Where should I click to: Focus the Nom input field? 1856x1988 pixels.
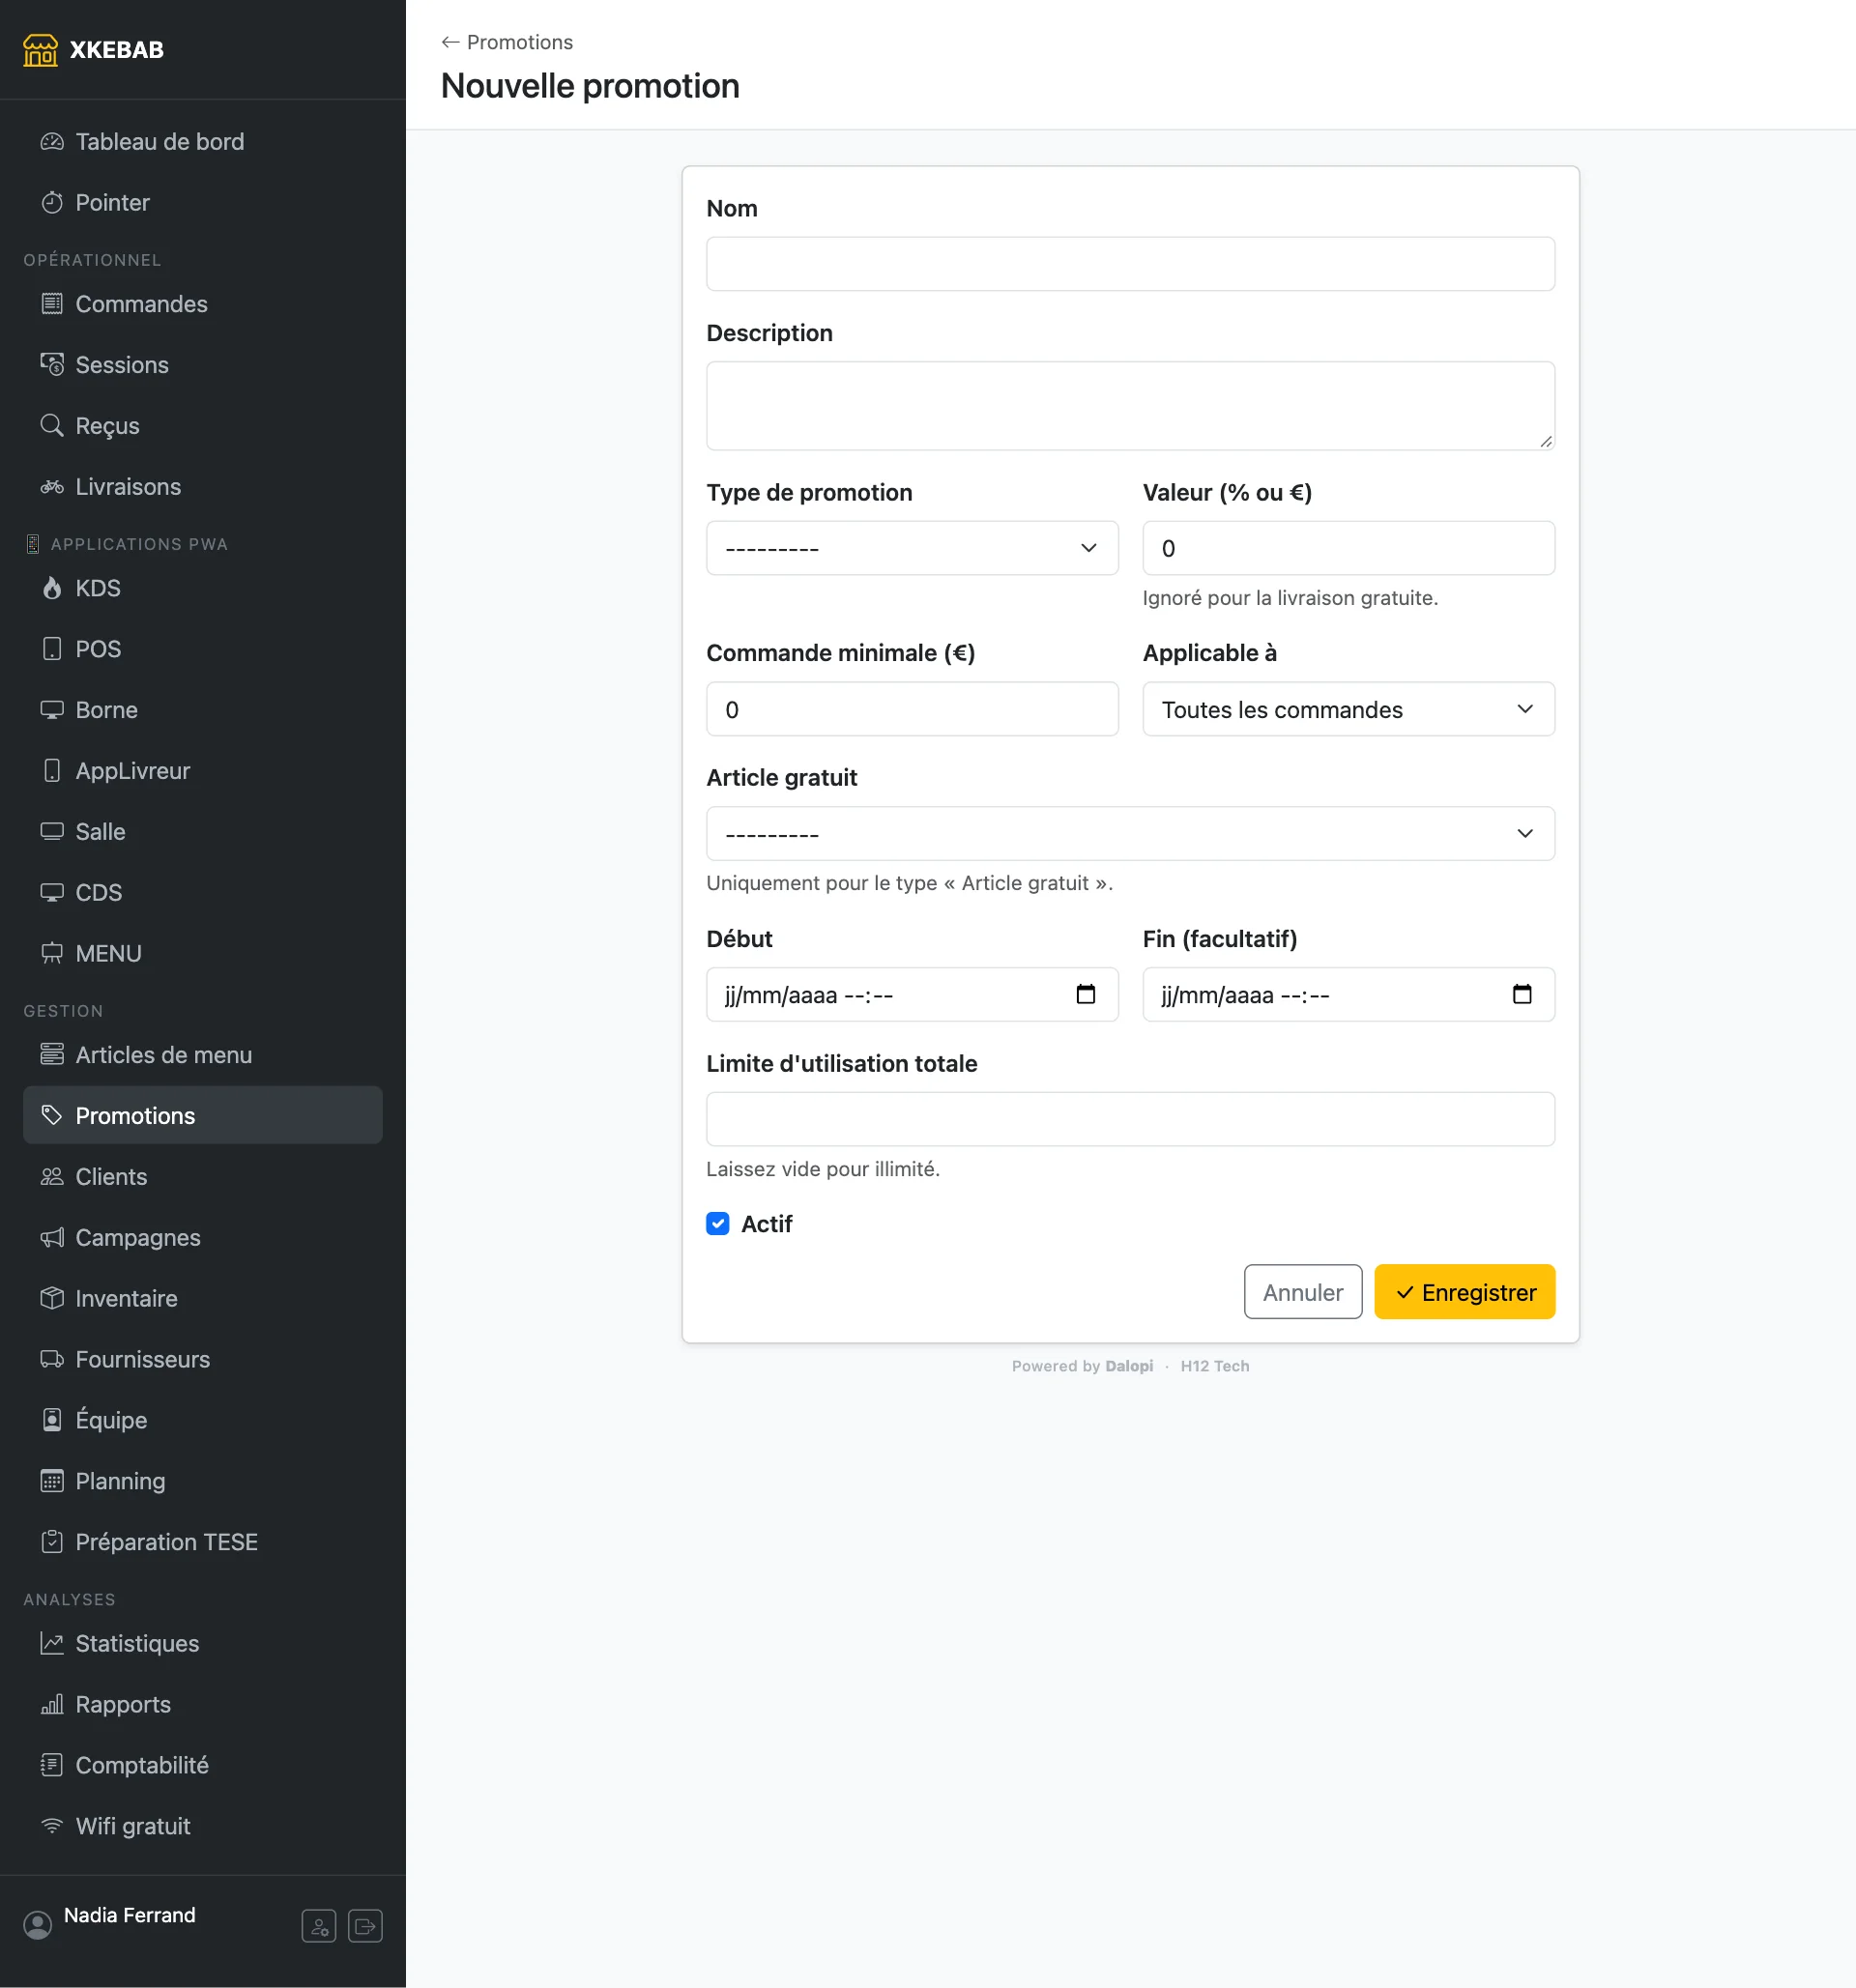point(1130,264)
